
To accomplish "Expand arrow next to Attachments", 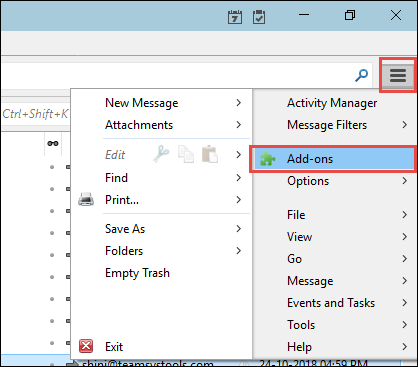I will [238, 125].
